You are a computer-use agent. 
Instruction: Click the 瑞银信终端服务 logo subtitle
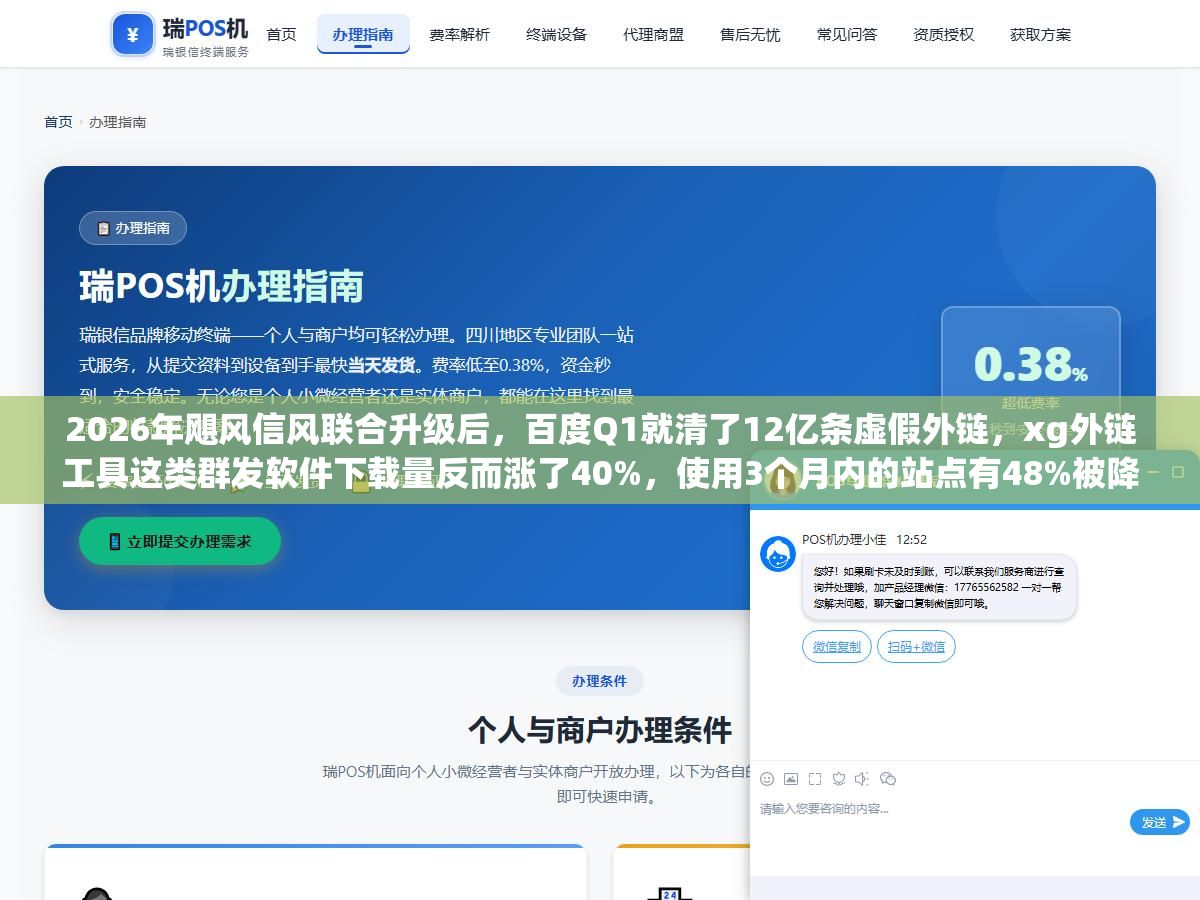tap(206, 52)
